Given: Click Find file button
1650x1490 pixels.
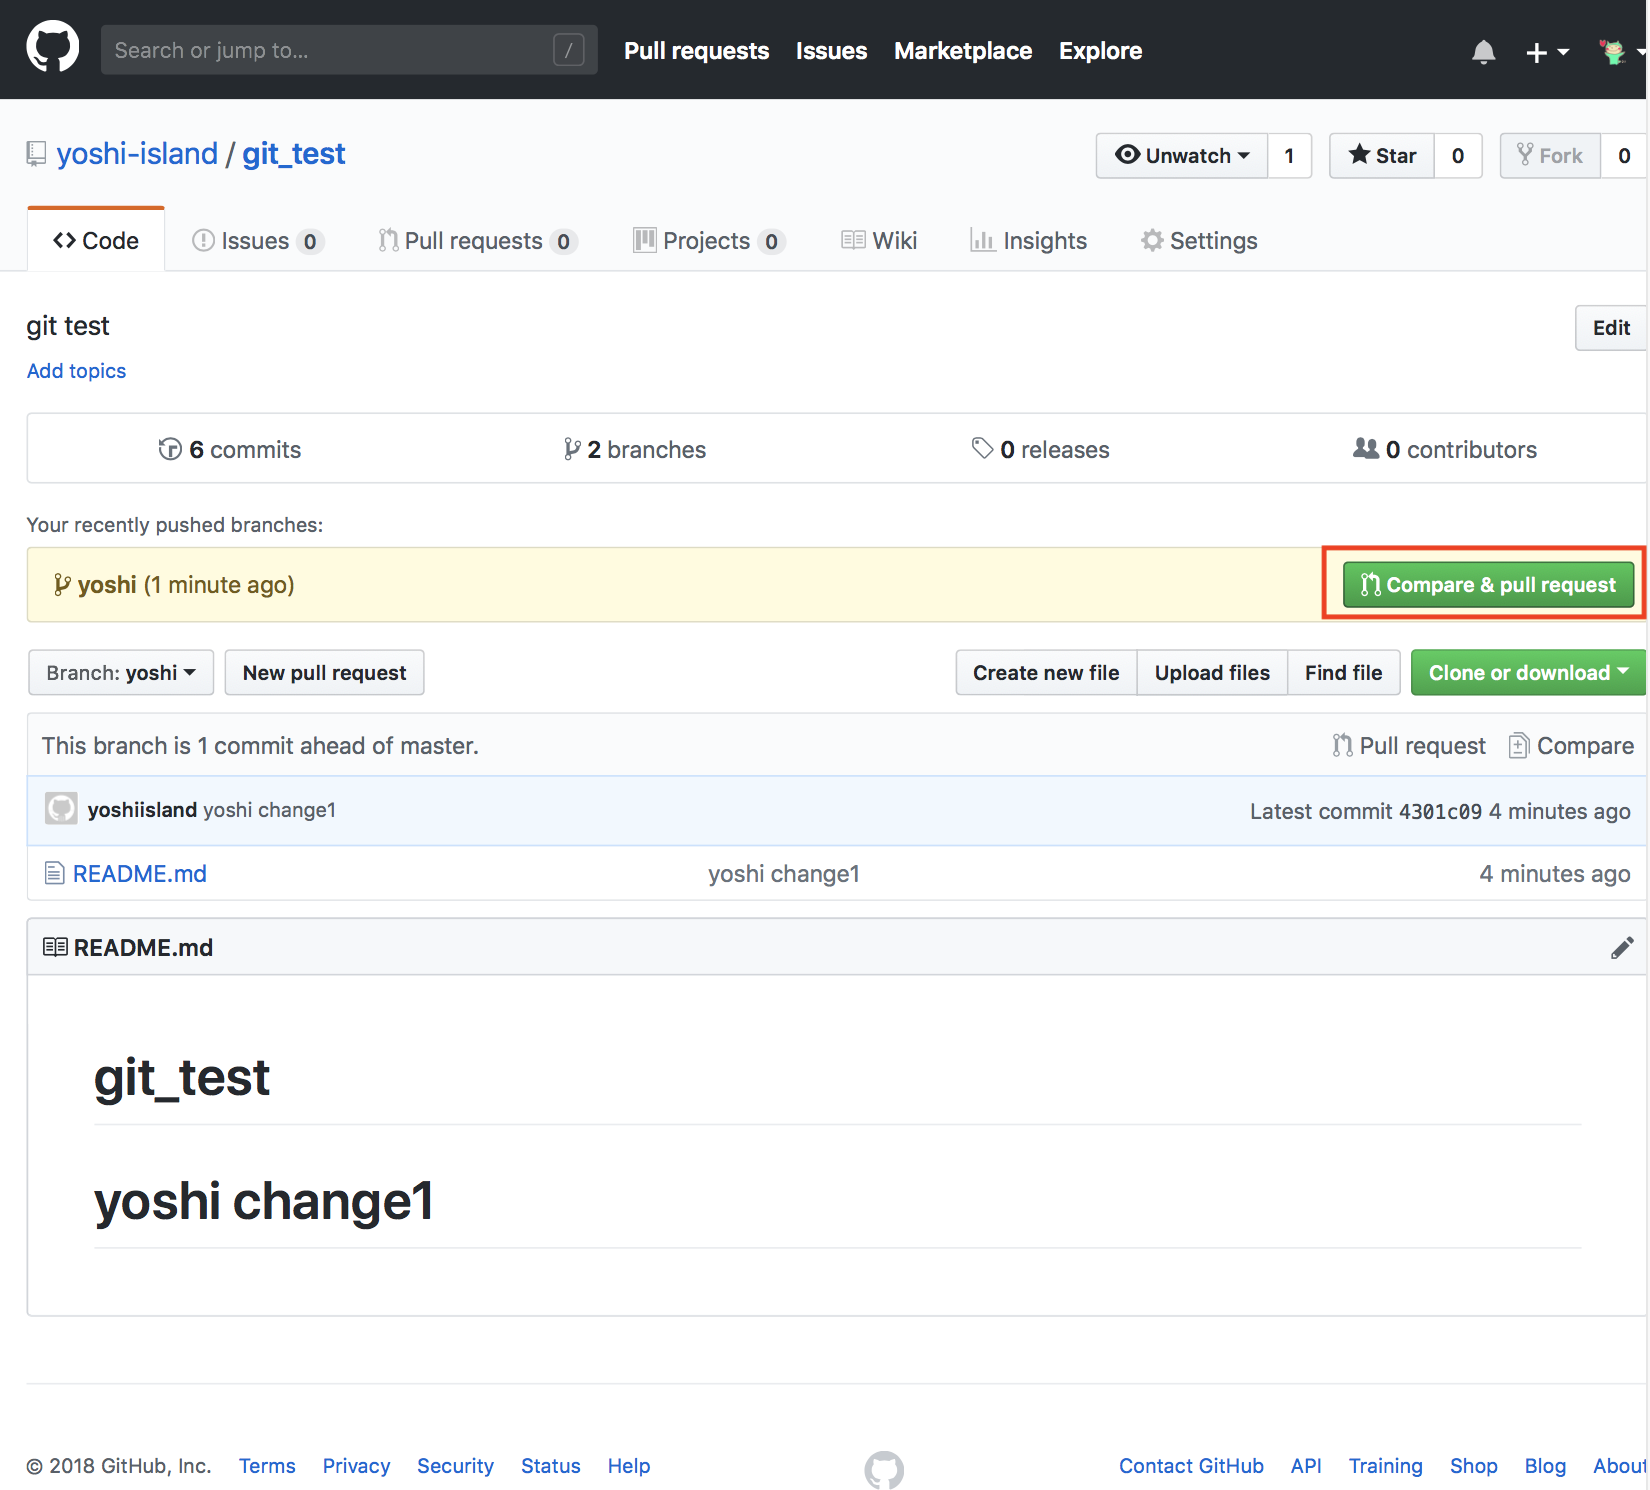Looking at the screenshot, I should coord(1343,673).
